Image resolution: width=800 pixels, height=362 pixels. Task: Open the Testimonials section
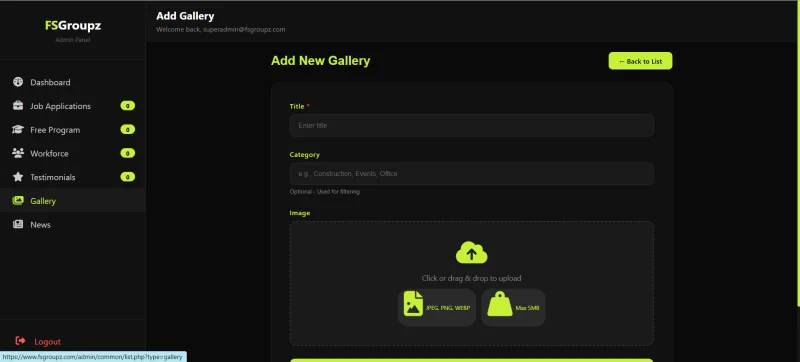click(x=72, y=177)
